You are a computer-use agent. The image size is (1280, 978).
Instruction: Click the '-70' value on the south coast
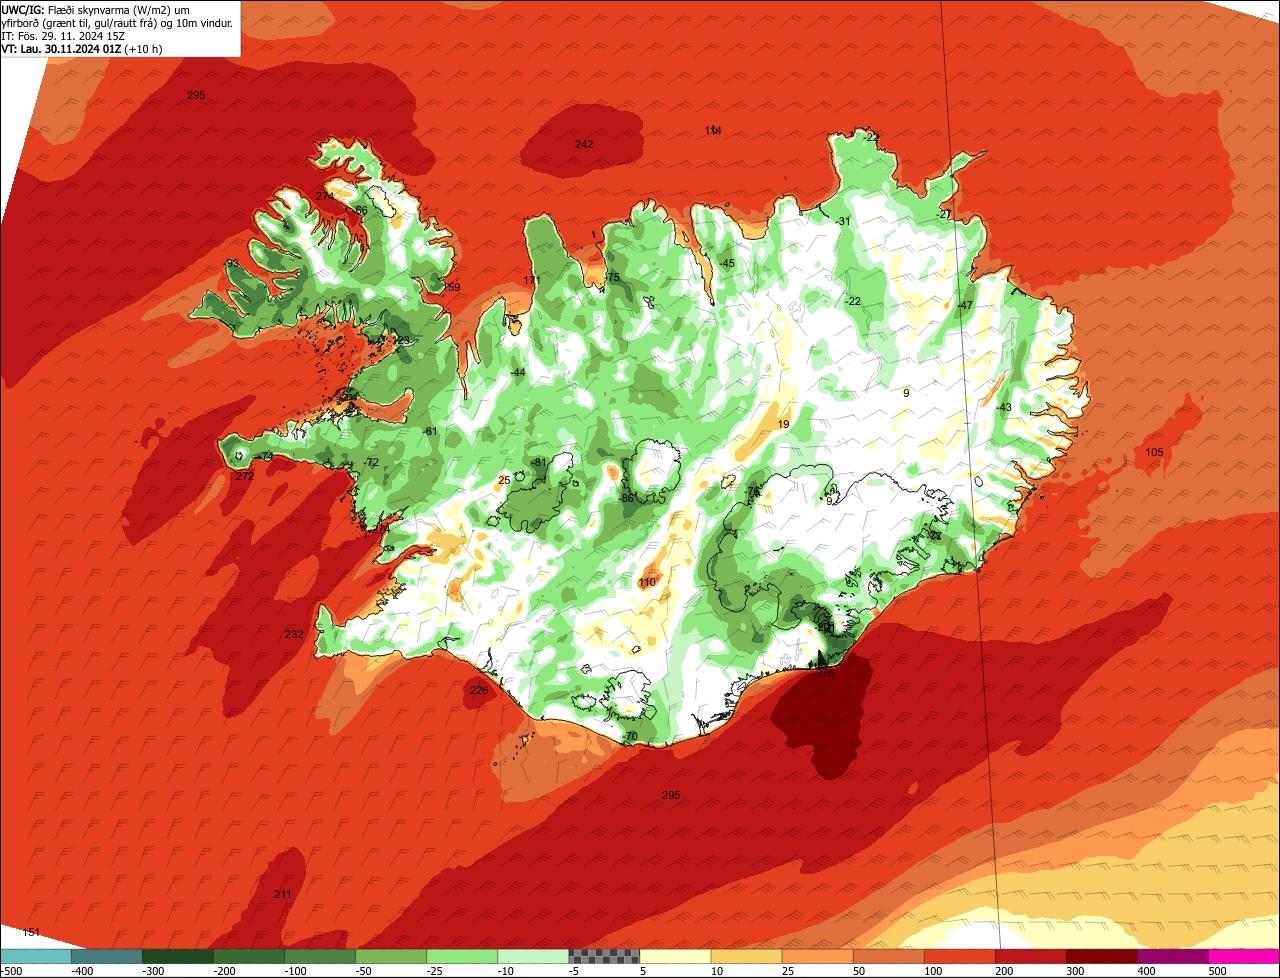[628, 737]
